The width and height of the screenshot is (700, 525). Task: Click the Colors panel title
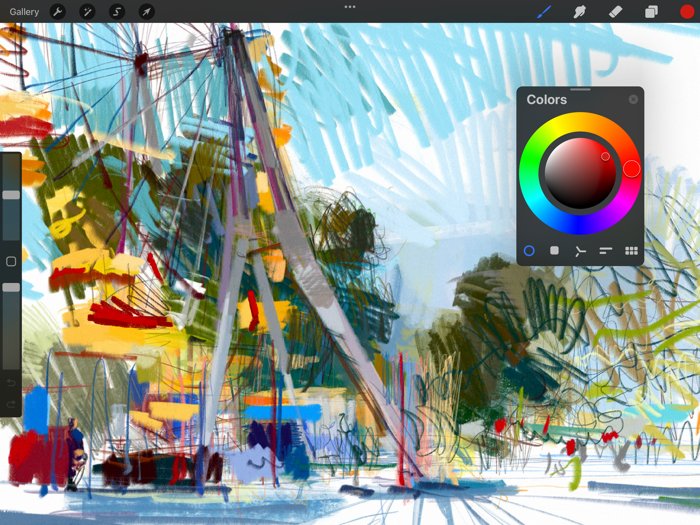pos(546,99)
